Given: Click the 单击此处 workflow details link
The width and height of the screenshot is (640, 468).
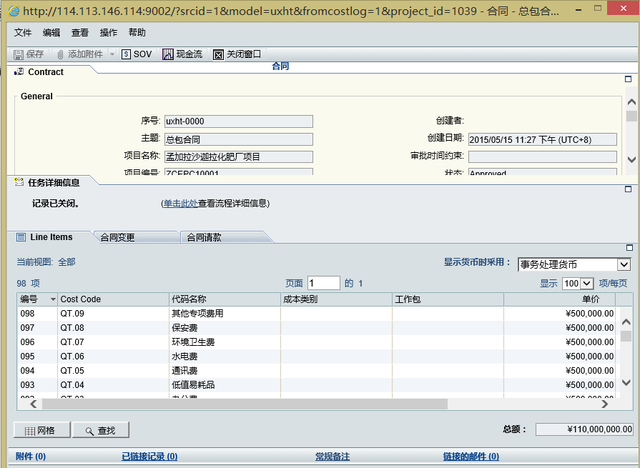Looking at the screenshot, I should pyautogui.click(x=180, y=203).
